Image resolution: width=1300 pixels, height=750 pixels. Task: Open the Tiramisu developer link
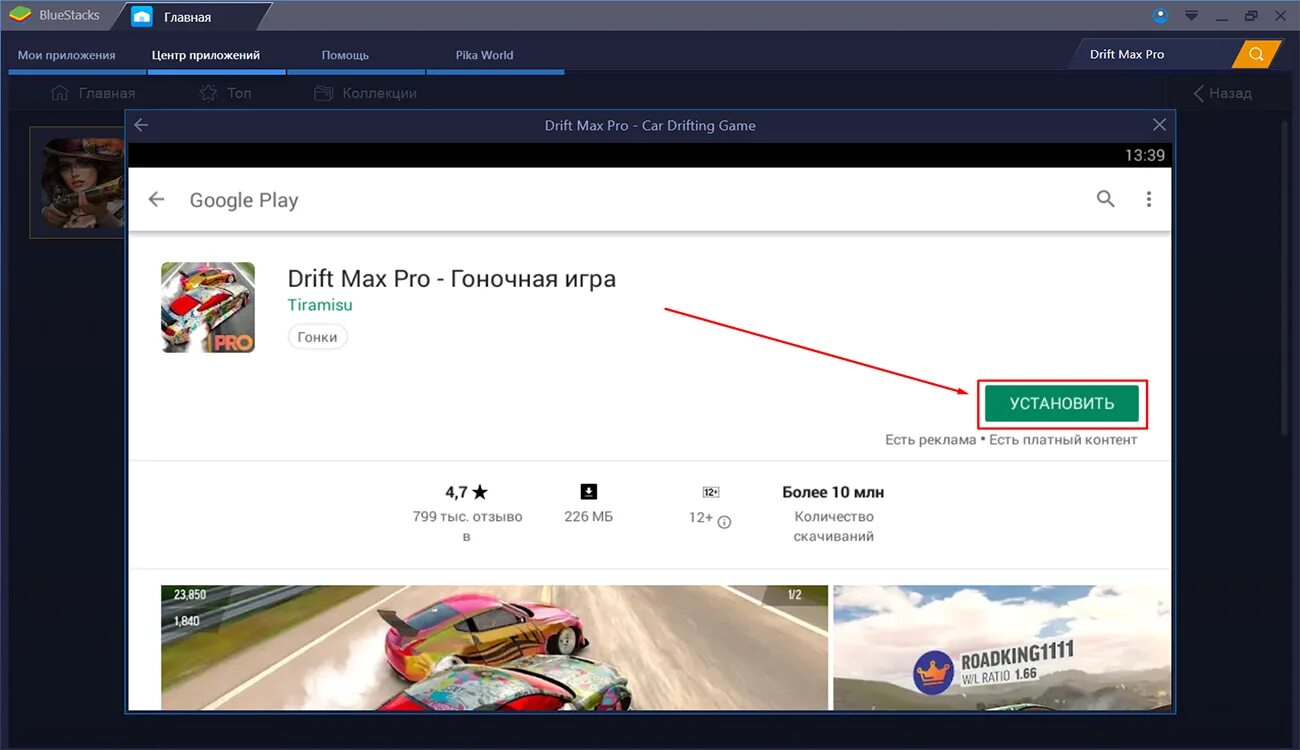[x=320, y=305]
